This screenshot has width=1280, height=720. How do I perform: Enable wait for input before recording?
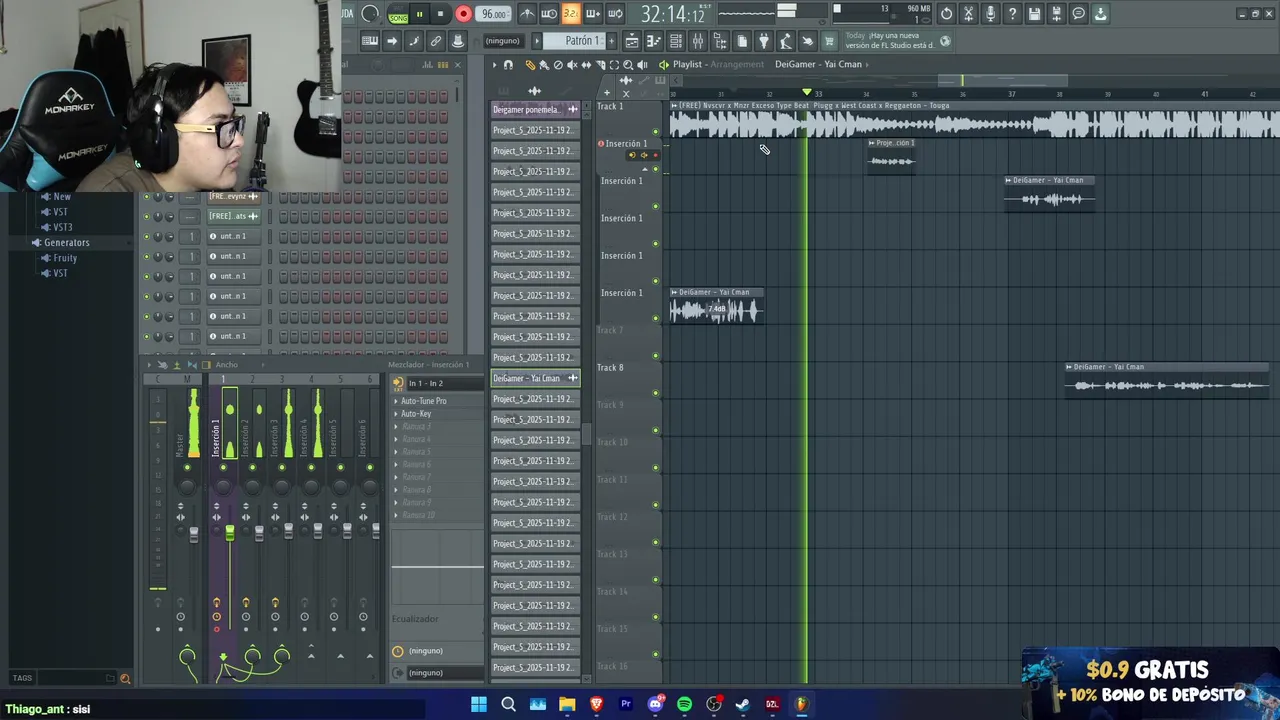[549, 14]
